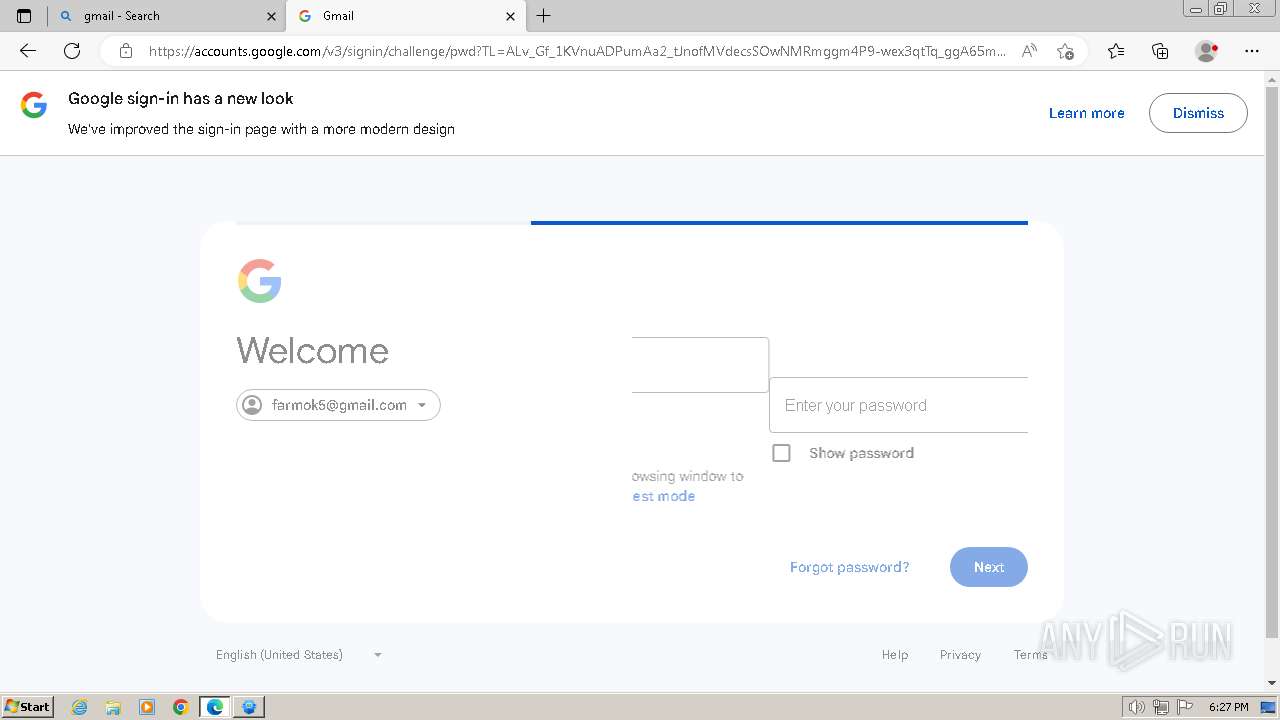Open the Forgot password? link
This screenshot has width=1280, height=720.
849,567
